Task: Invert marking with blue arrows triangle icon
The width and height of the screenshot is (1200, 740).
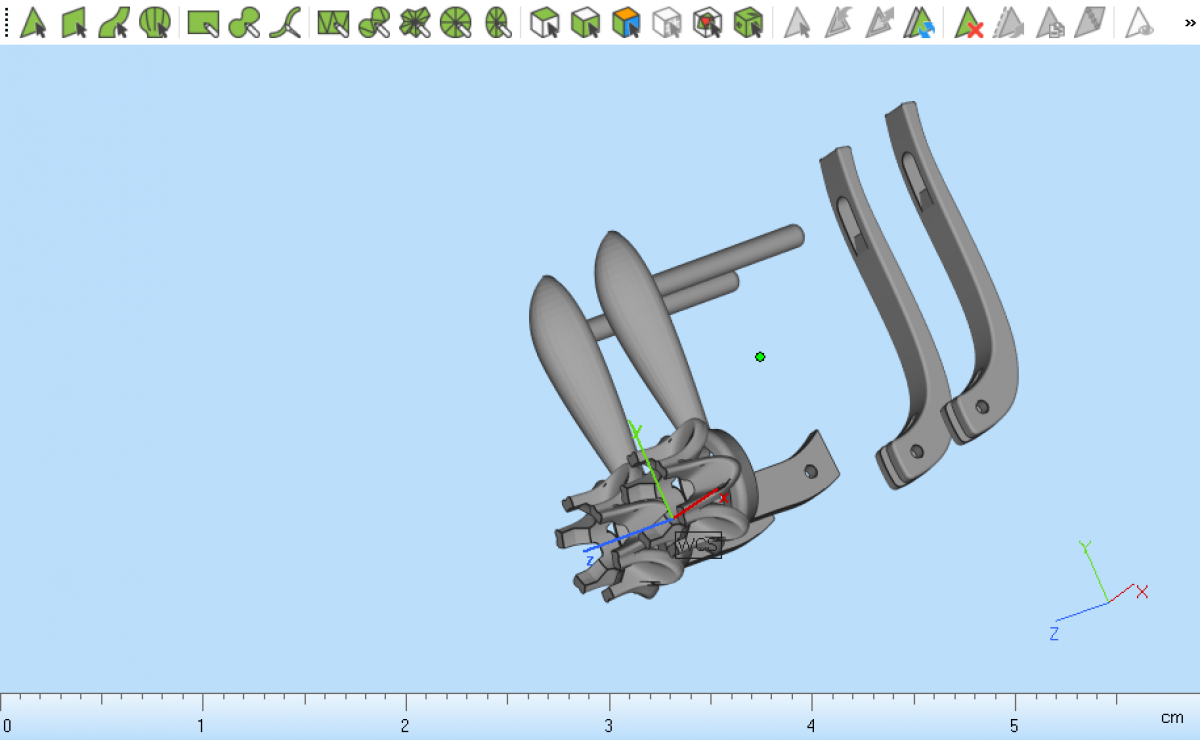Action: 919,22
